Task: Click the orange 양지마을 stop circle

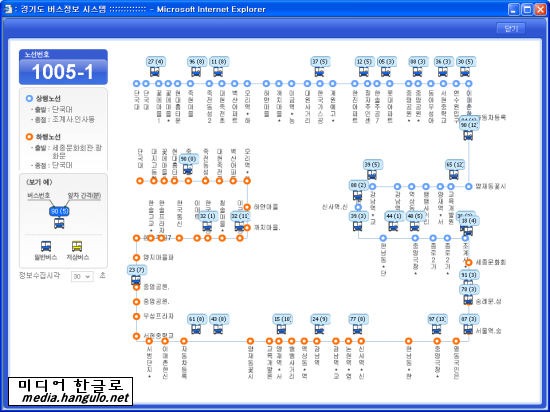Action: pos(136,257)
